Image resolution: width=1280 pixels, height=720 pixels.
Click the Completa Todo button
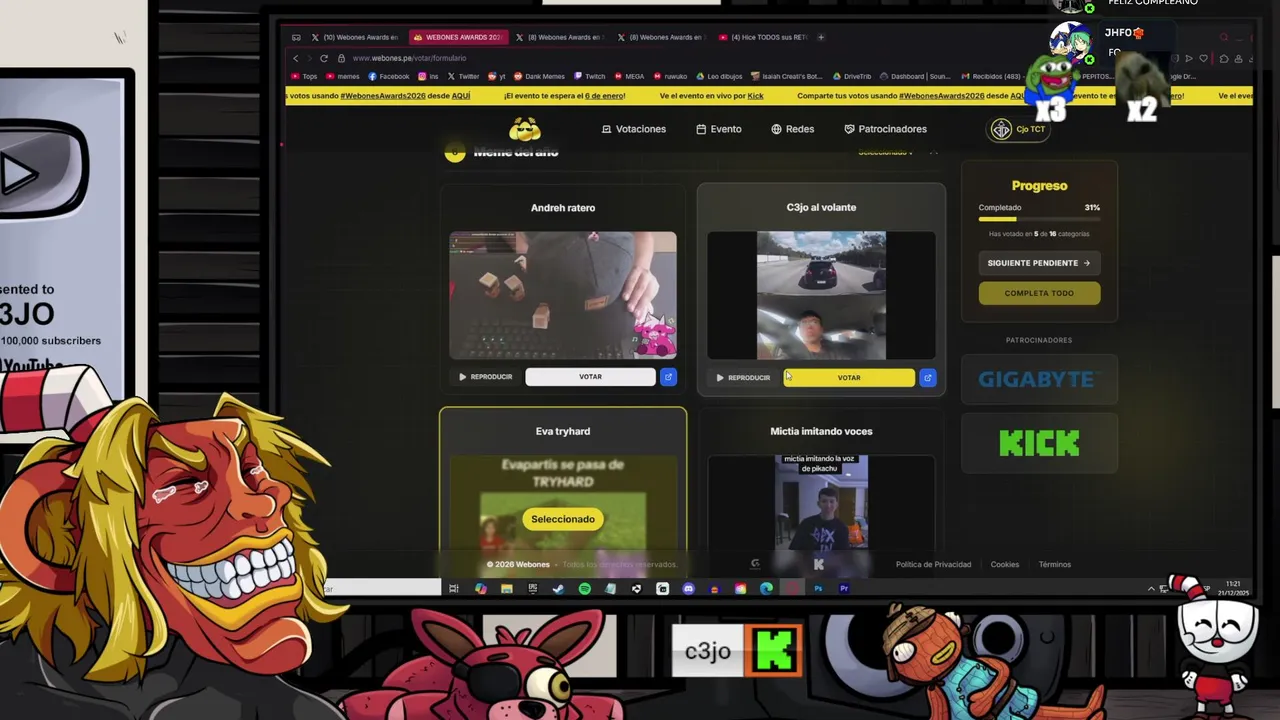click(x=1039, y=293)
